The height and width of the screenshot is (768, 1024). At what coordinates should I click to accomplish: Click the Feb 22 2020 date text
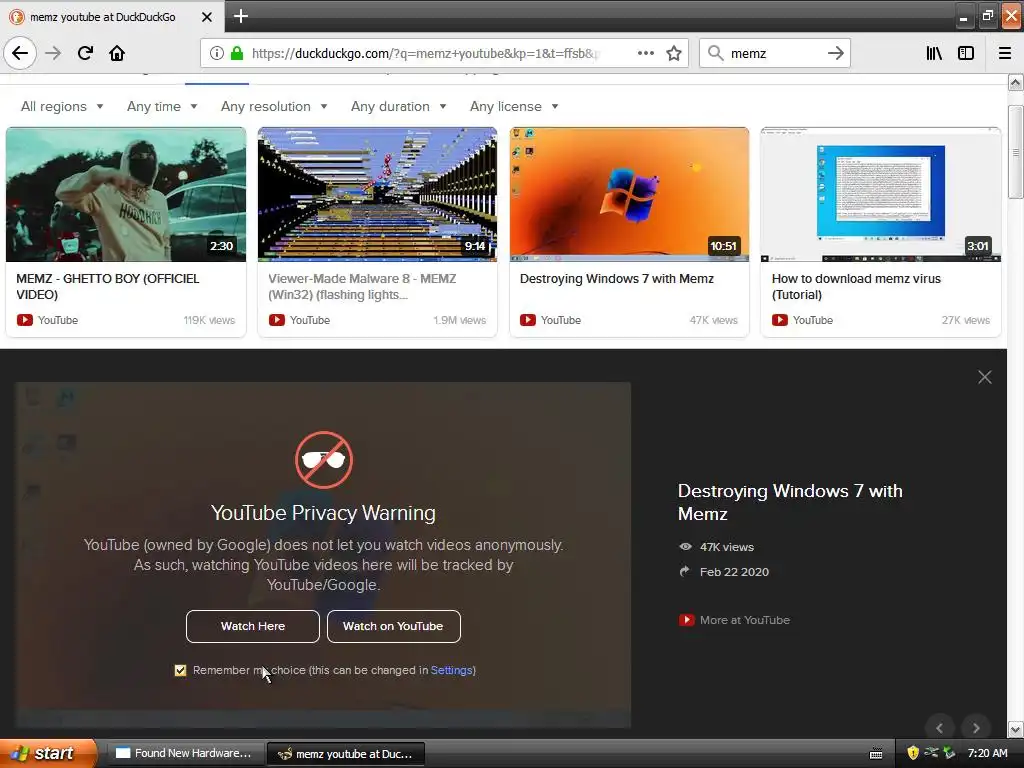734,572
